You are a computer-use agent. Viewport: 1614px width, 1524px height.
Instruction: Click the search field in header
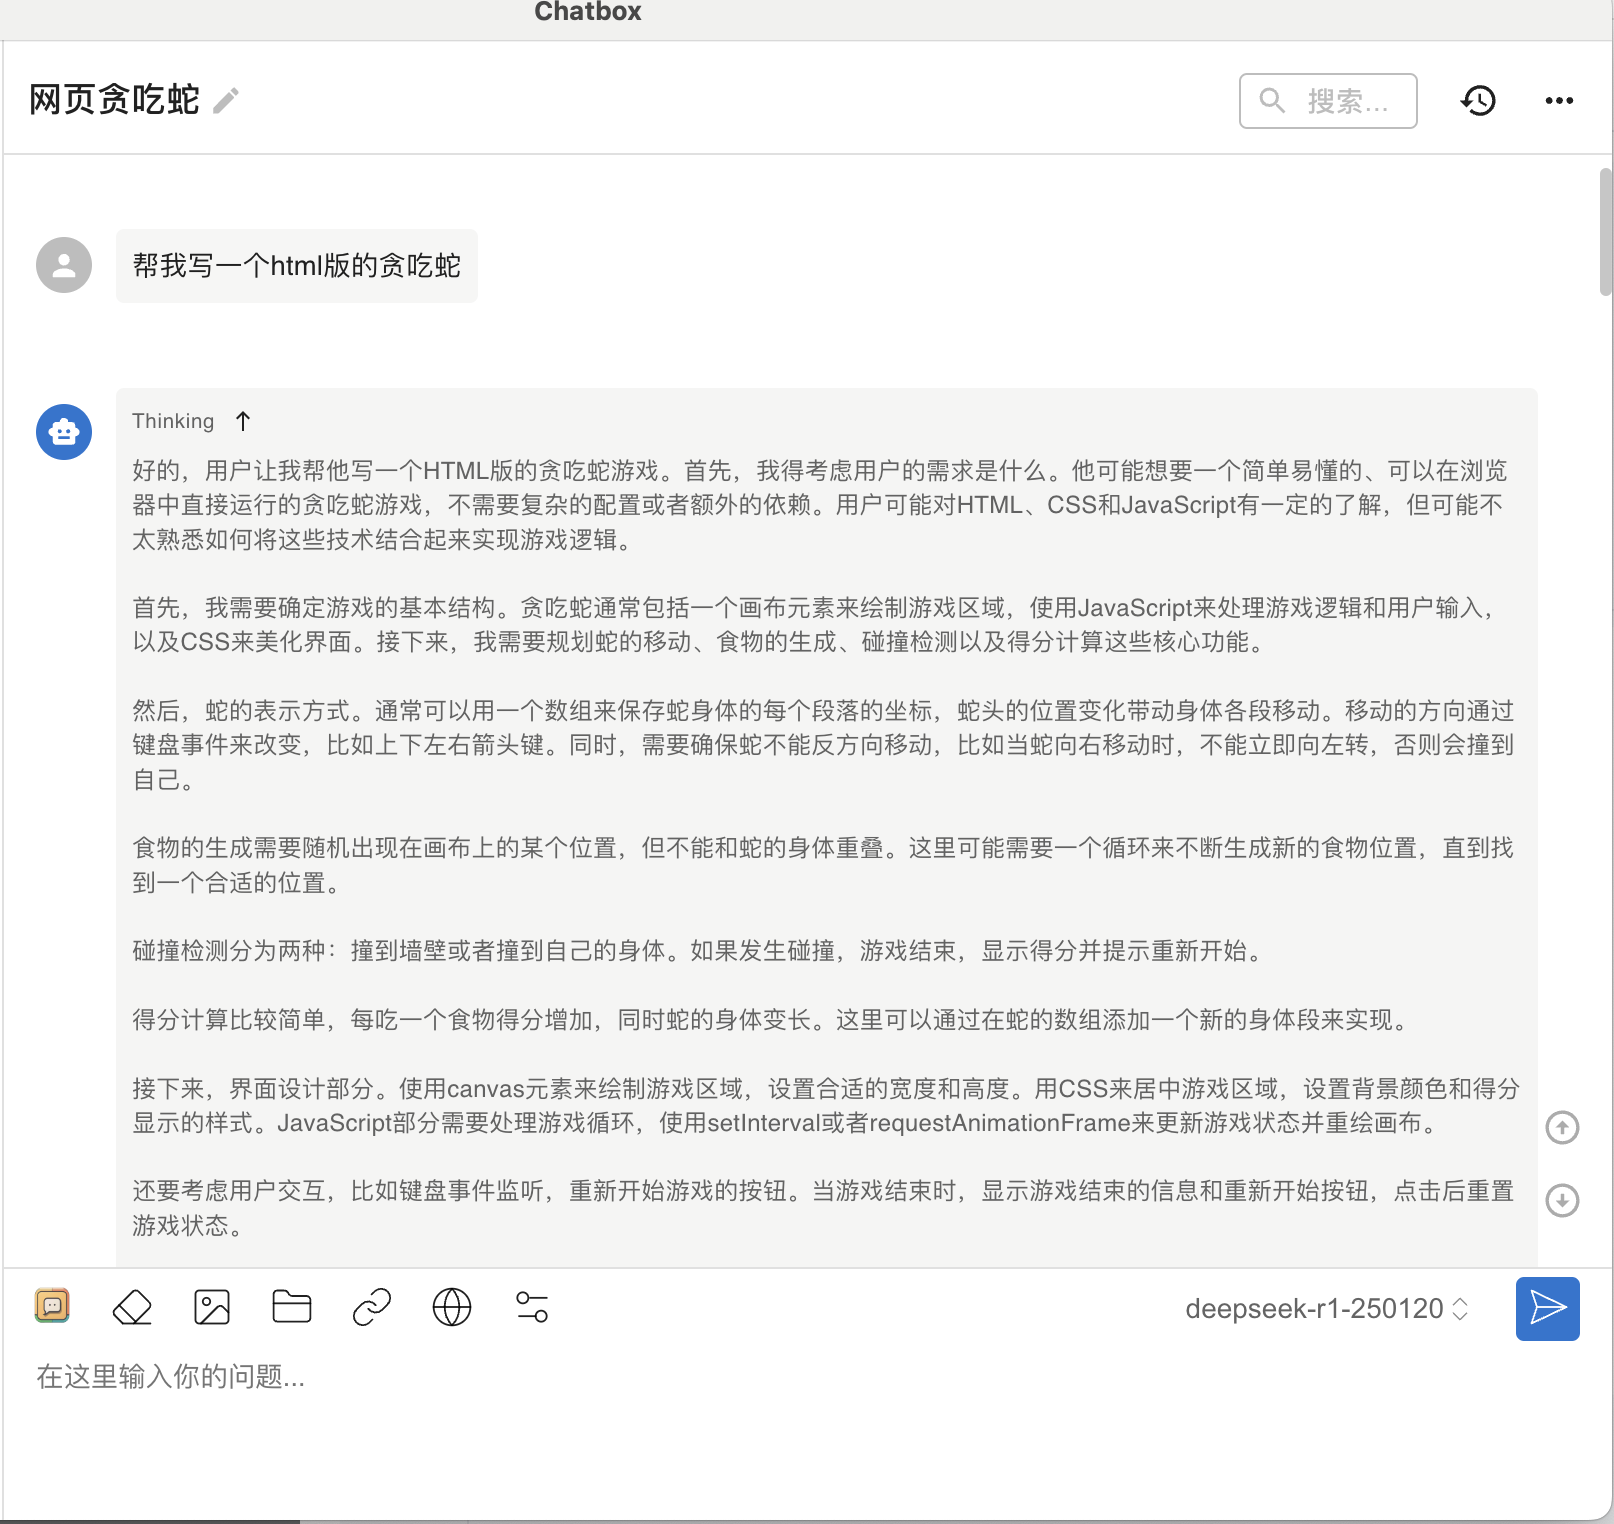(x=1328, y=101)
